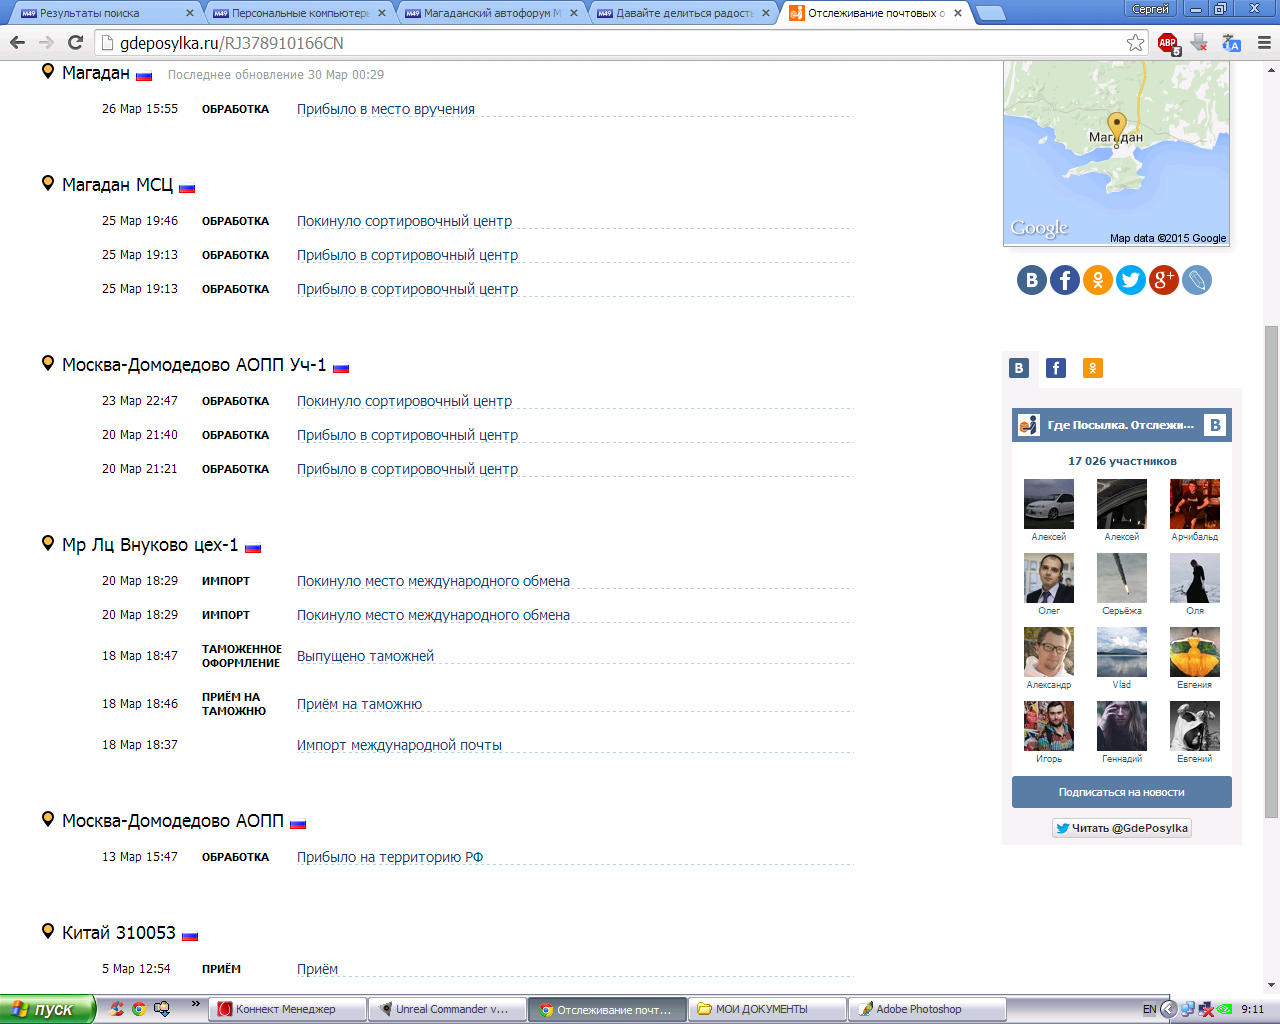Share via round Odnoklassniki icon
The image size is (1280, 1024).
1098,280
